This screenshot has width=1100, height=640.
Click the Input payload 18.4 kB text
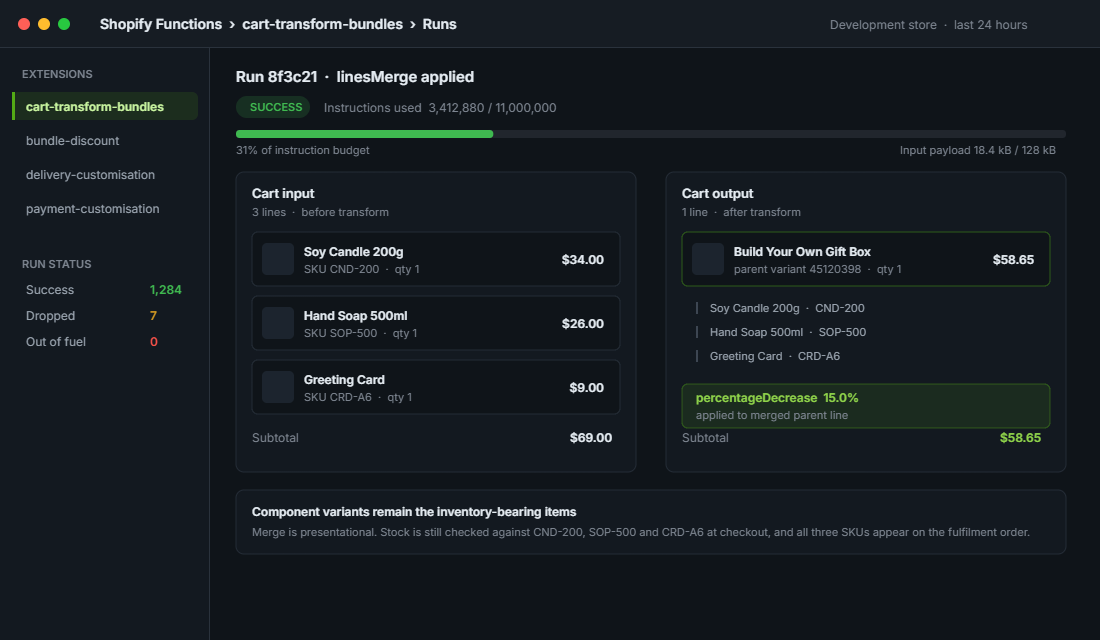(x=978, y=150)
